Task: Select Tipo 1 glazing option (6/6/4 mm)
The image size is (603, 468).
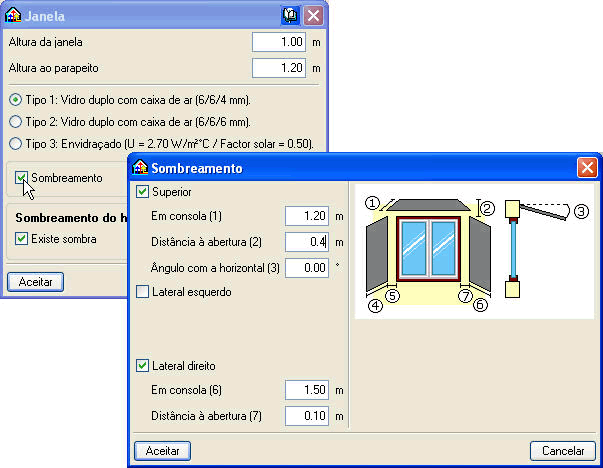Action: [x=15, y=100]
